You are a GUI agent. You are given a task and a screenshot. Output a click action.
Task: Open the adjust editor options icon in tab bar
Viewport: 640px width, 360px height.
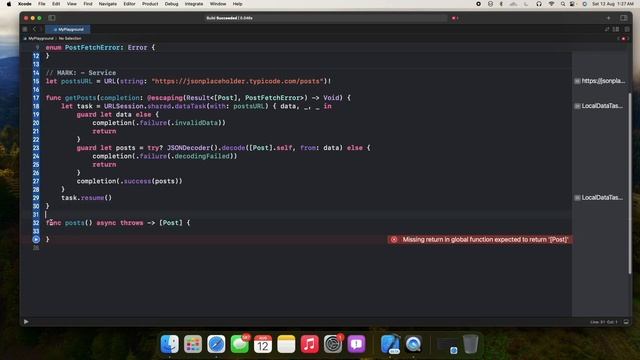pyautogui.click(x=616, y=29)
